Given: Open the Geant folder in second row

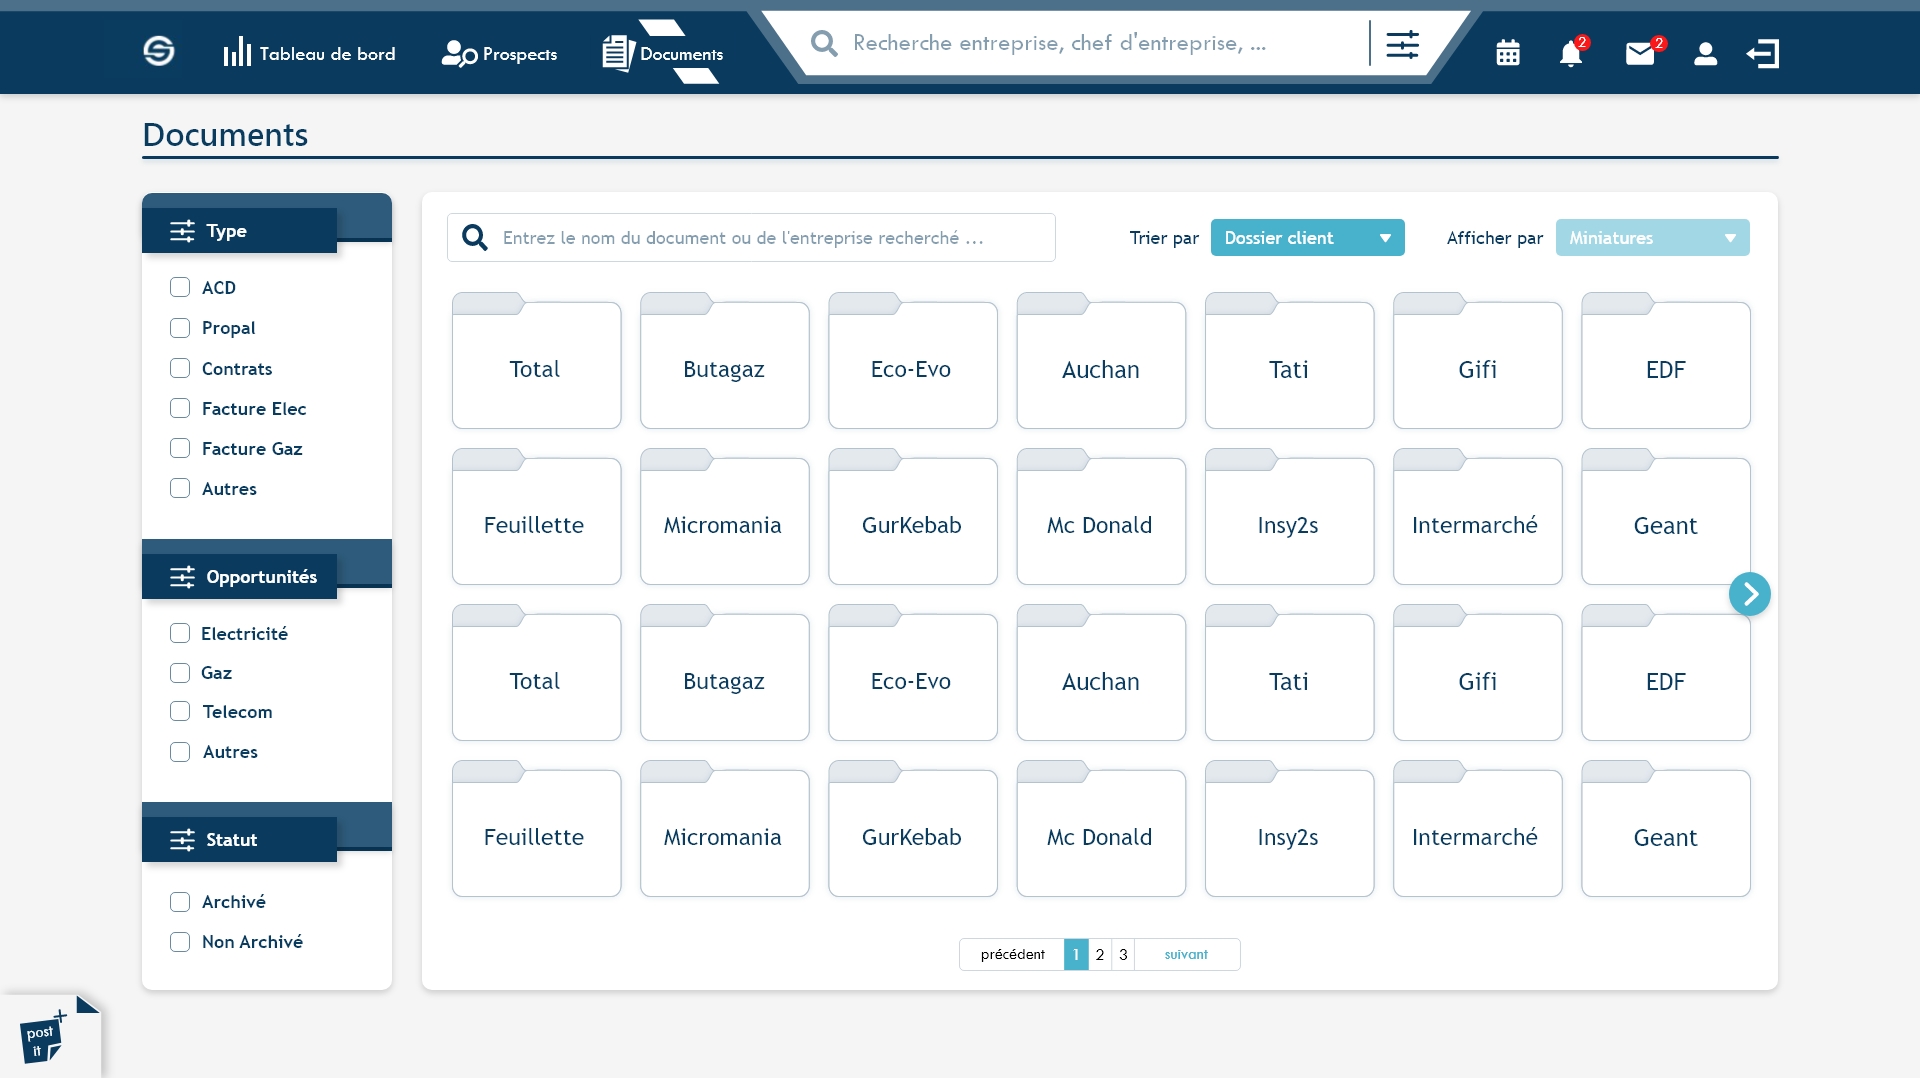Looking at the screenshot, I should pos(1666,517).
